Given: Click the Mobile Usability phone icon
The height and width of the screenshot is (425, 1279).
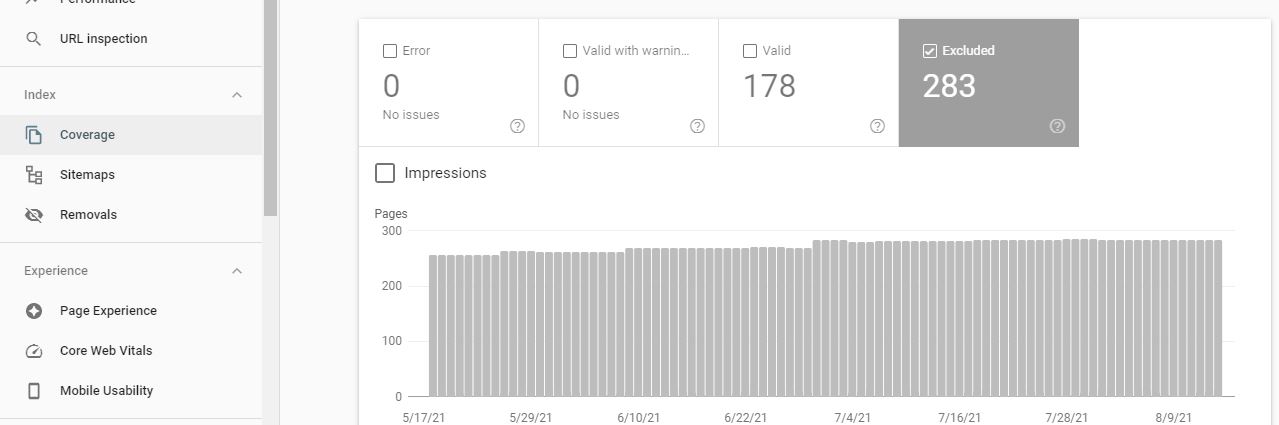Looking at the screenshot, I should pos(34,391).
